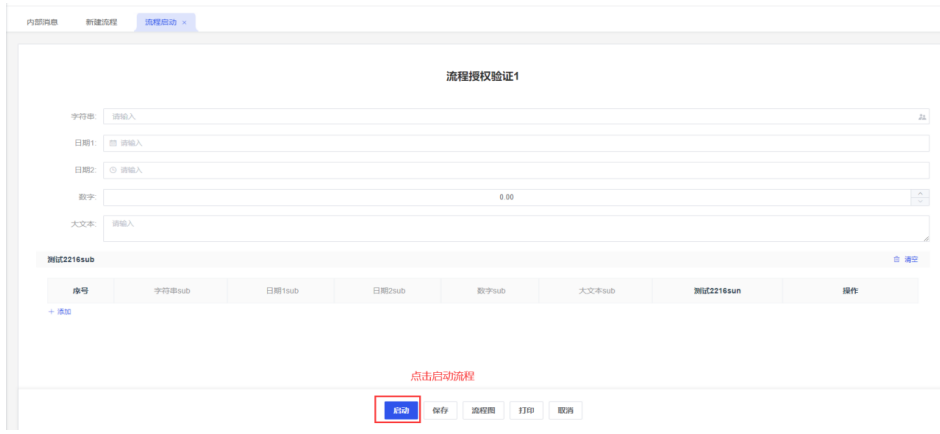Open user picker icon in 字符串 field
Viewport: 940px width, 434px height.
tap(922, 117)
